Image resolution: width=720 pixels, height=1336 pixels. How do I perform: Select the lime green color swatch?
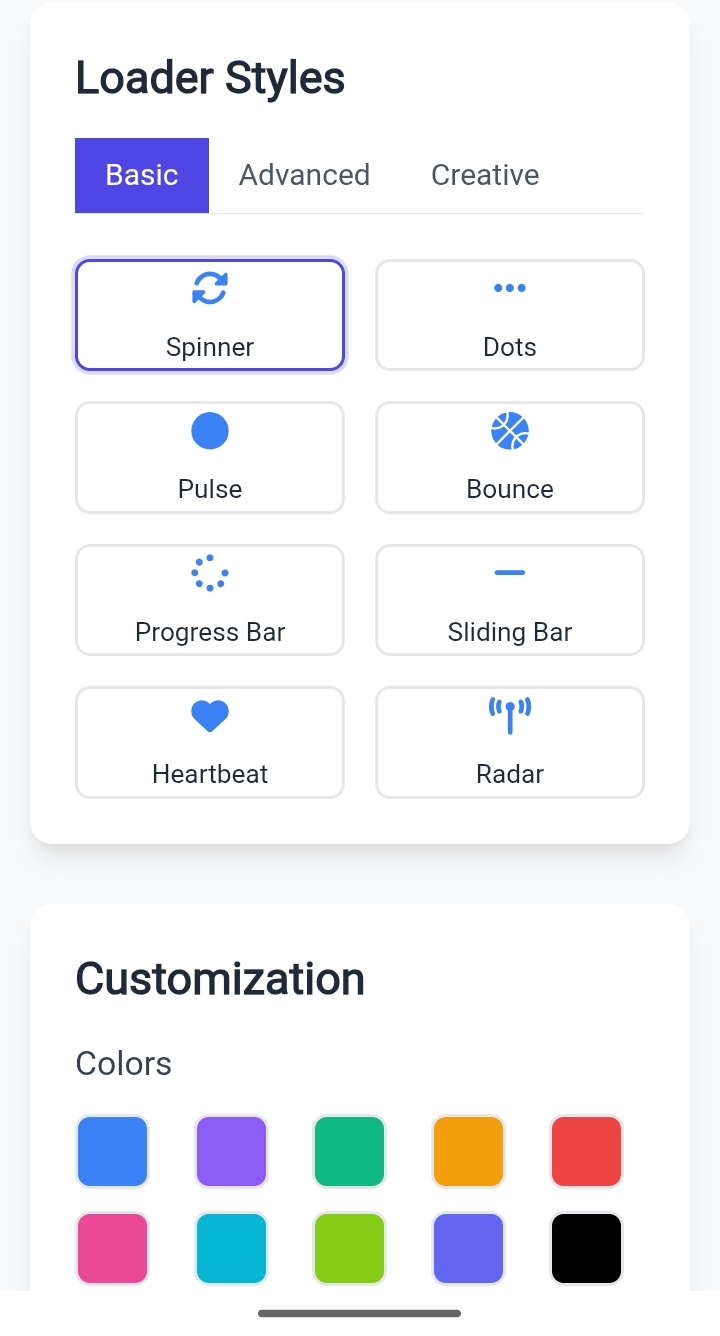[x=349, y=1248]
